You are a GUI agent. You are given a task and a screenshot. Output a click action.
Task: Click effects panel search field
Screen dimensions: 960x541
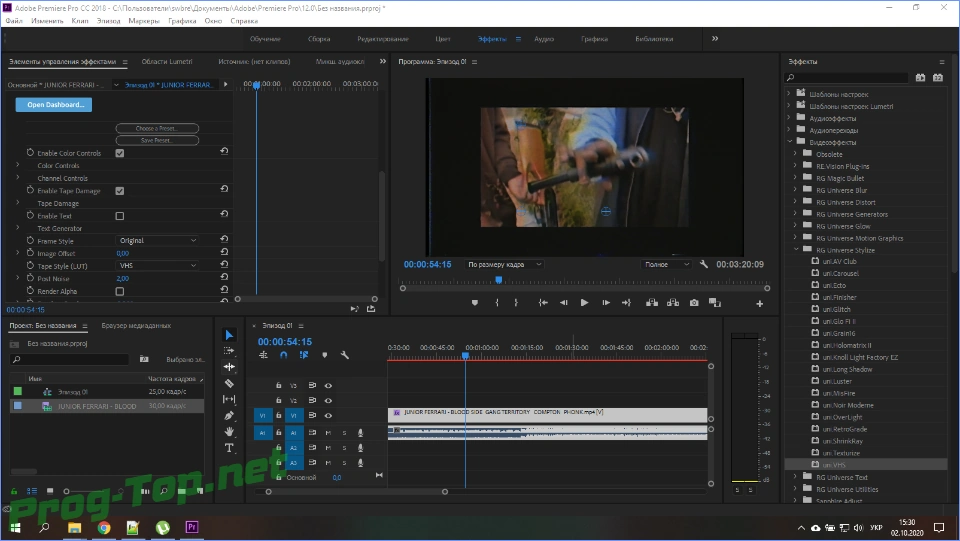848,78
